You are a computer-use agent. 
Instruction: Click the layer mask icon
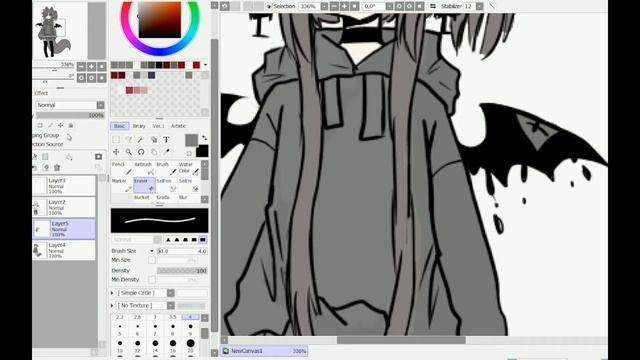[98, 157]
